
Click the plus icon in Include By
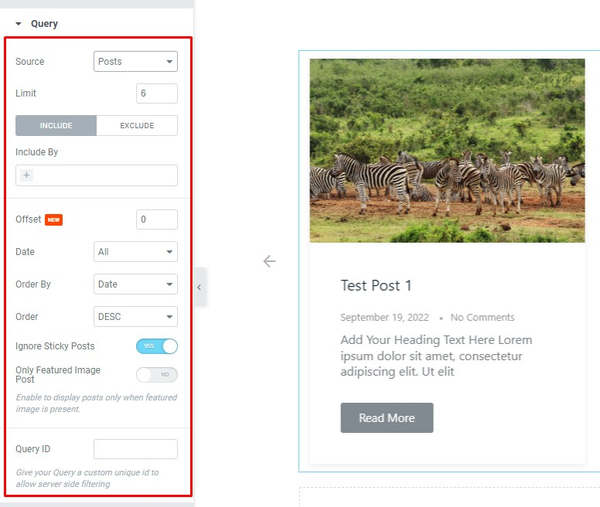[x=26, y=175]
